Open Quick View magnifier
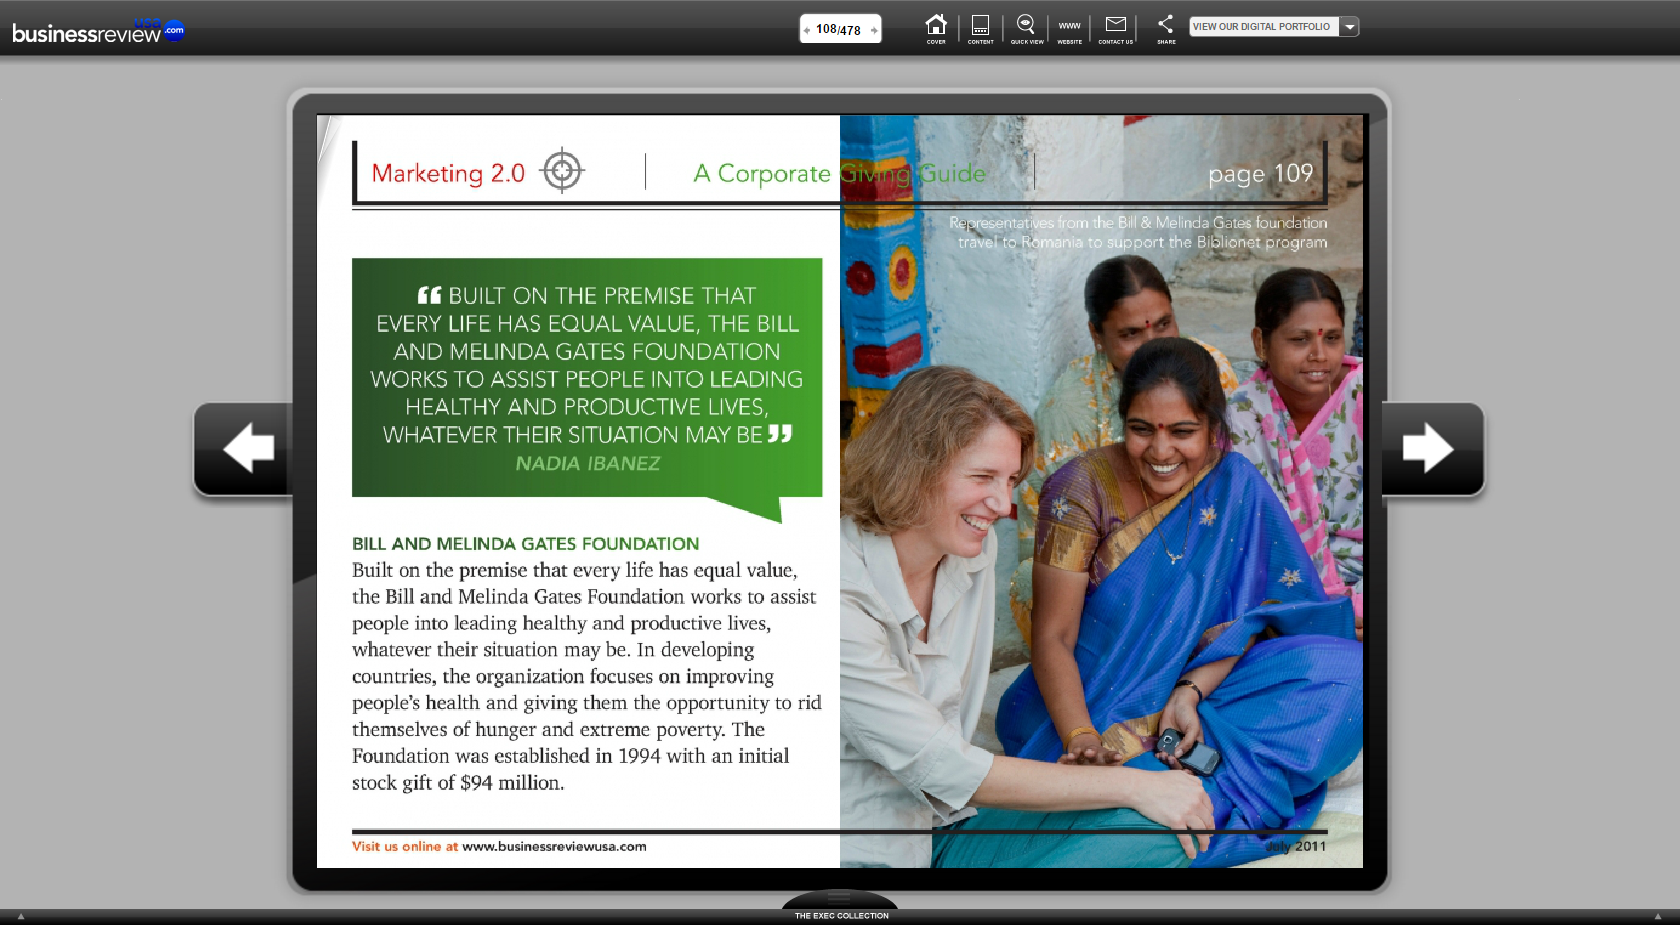This screenshot has height=925, width=1680. pos(1026,28)
